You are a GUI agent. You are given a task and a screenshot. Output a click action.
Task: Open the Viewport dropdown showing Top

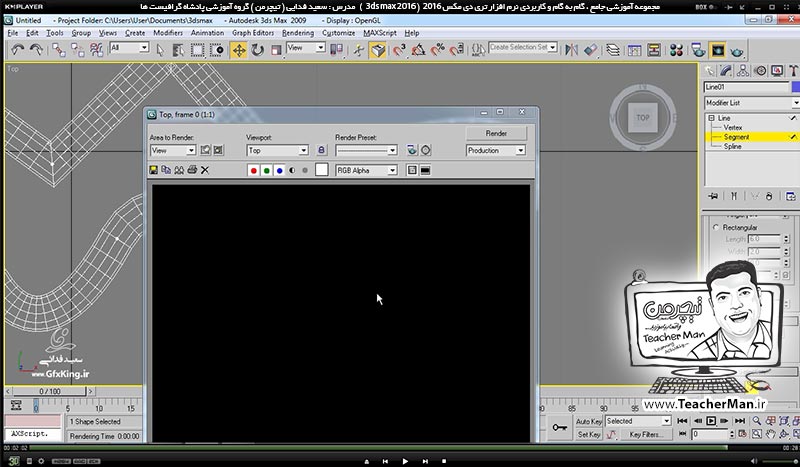click(x=278, y=151)
